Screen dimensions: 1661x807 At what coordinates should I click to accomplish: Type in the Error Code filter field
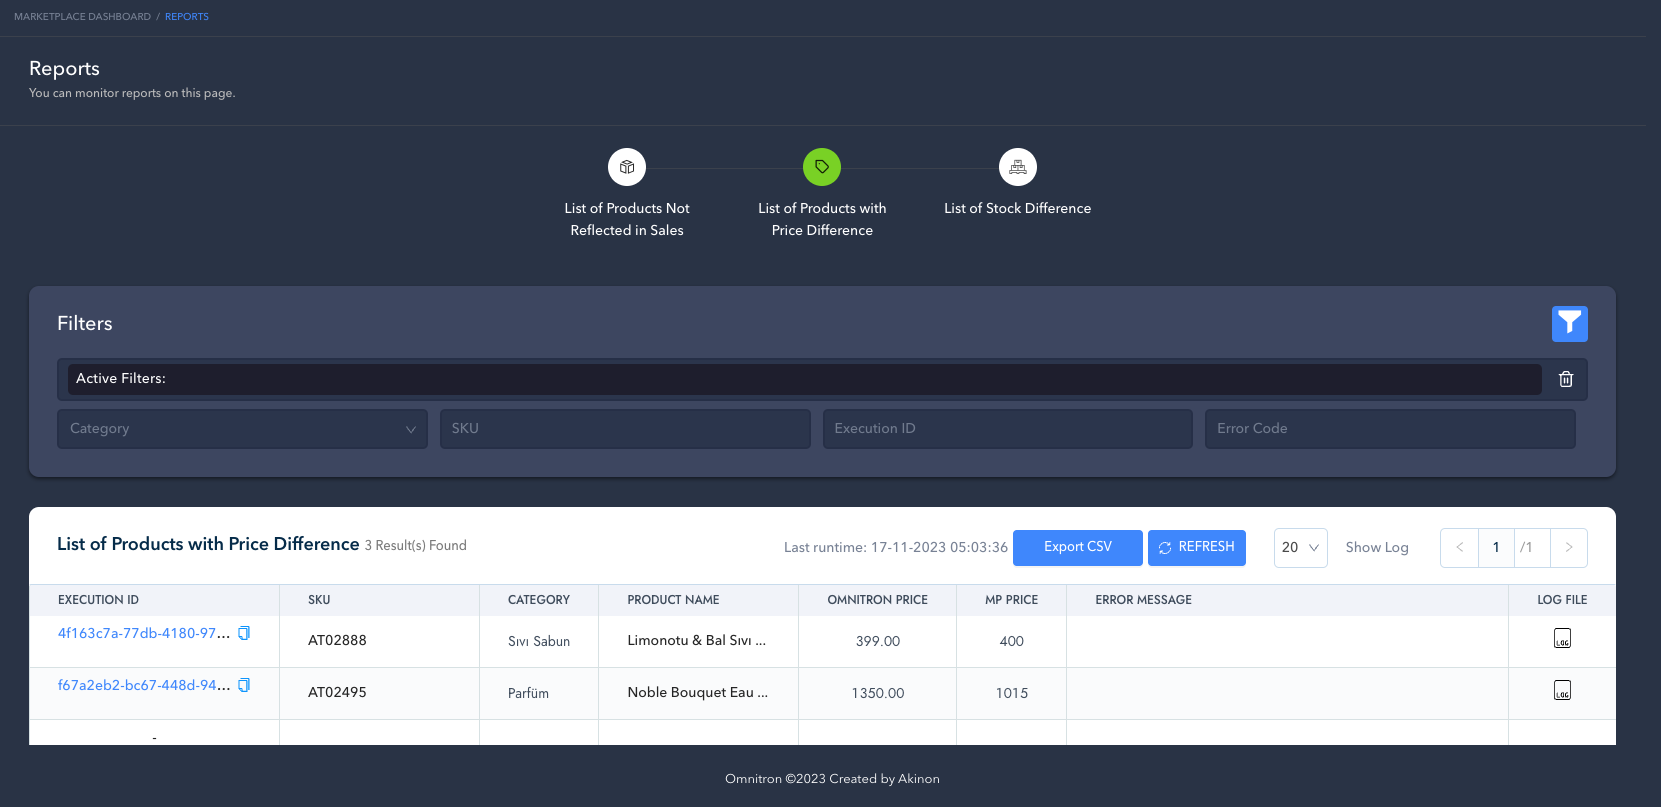(x=1389, y=429)
